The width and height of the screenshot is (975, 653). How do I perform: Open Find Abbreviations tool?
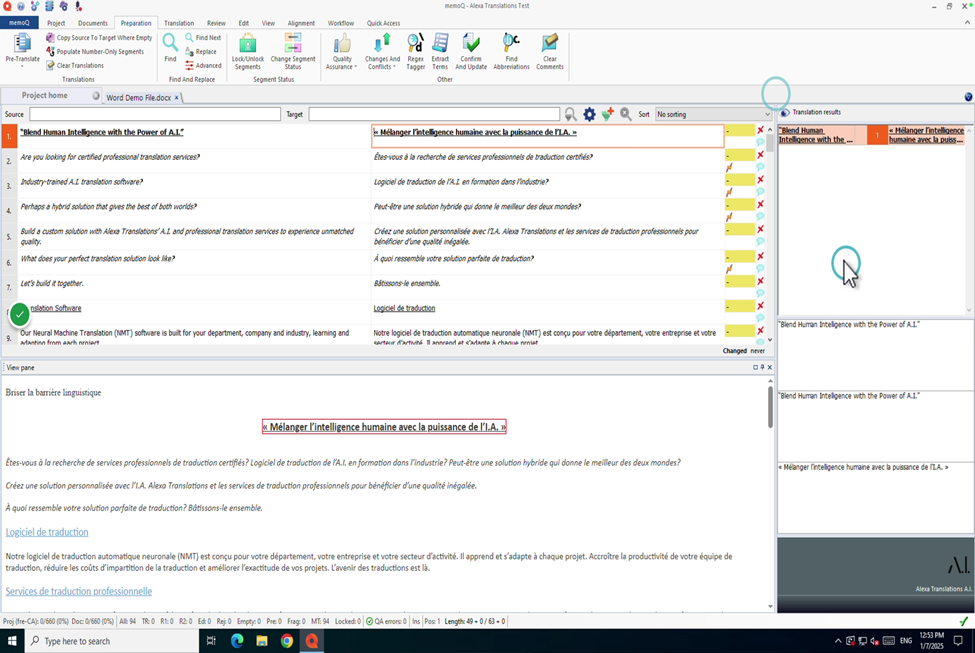[x=511, y=52]
